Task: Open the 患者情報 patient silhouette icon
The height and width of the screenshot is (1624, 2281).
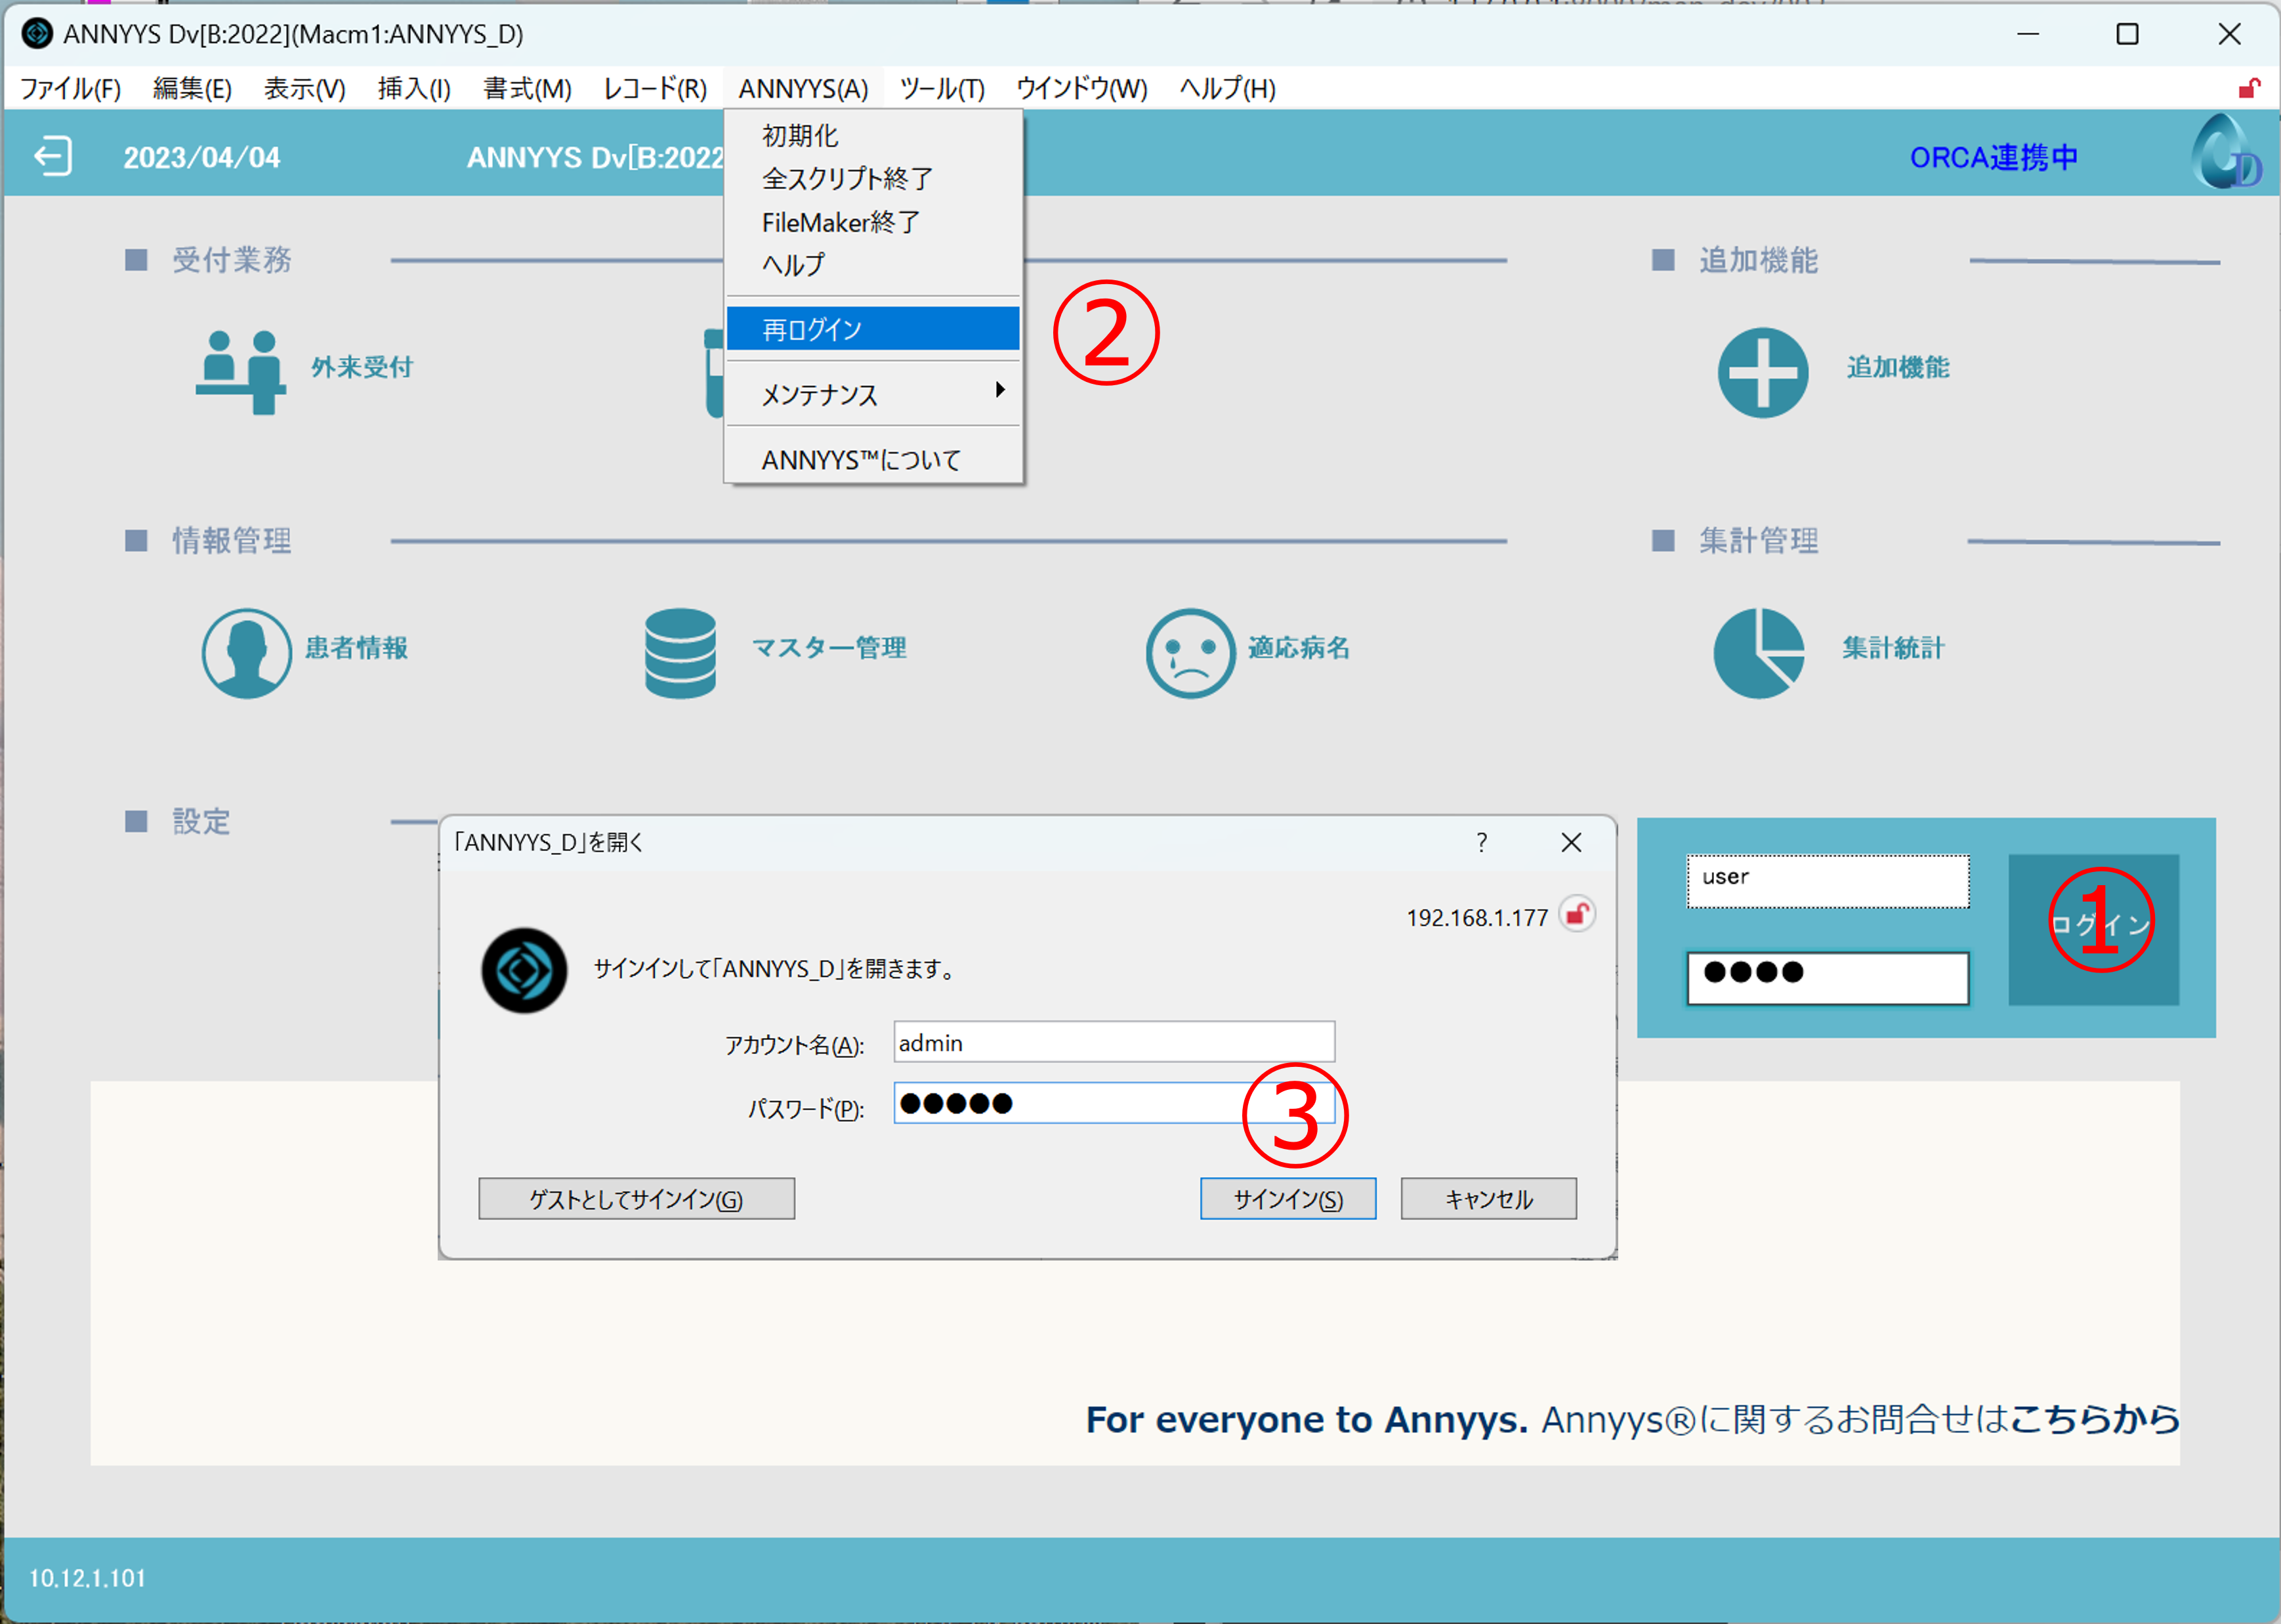Action: coord(246,653)
